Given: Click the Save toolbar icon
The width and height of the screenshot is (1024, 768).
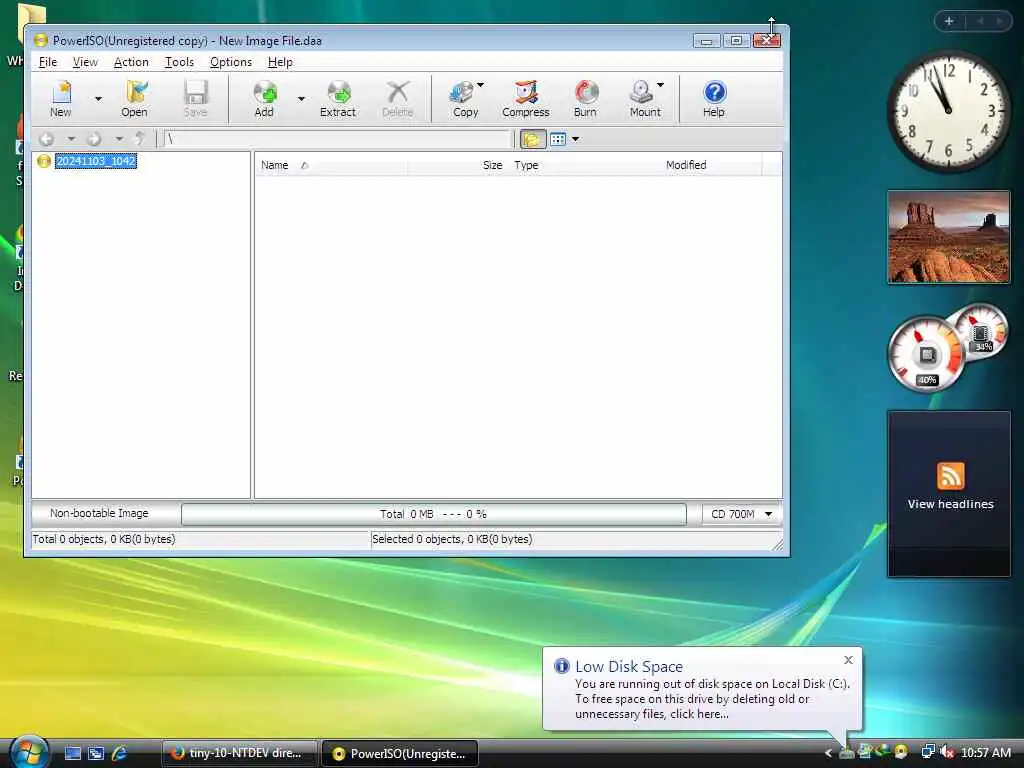Looking at the screenshot, I should [195, 99].
